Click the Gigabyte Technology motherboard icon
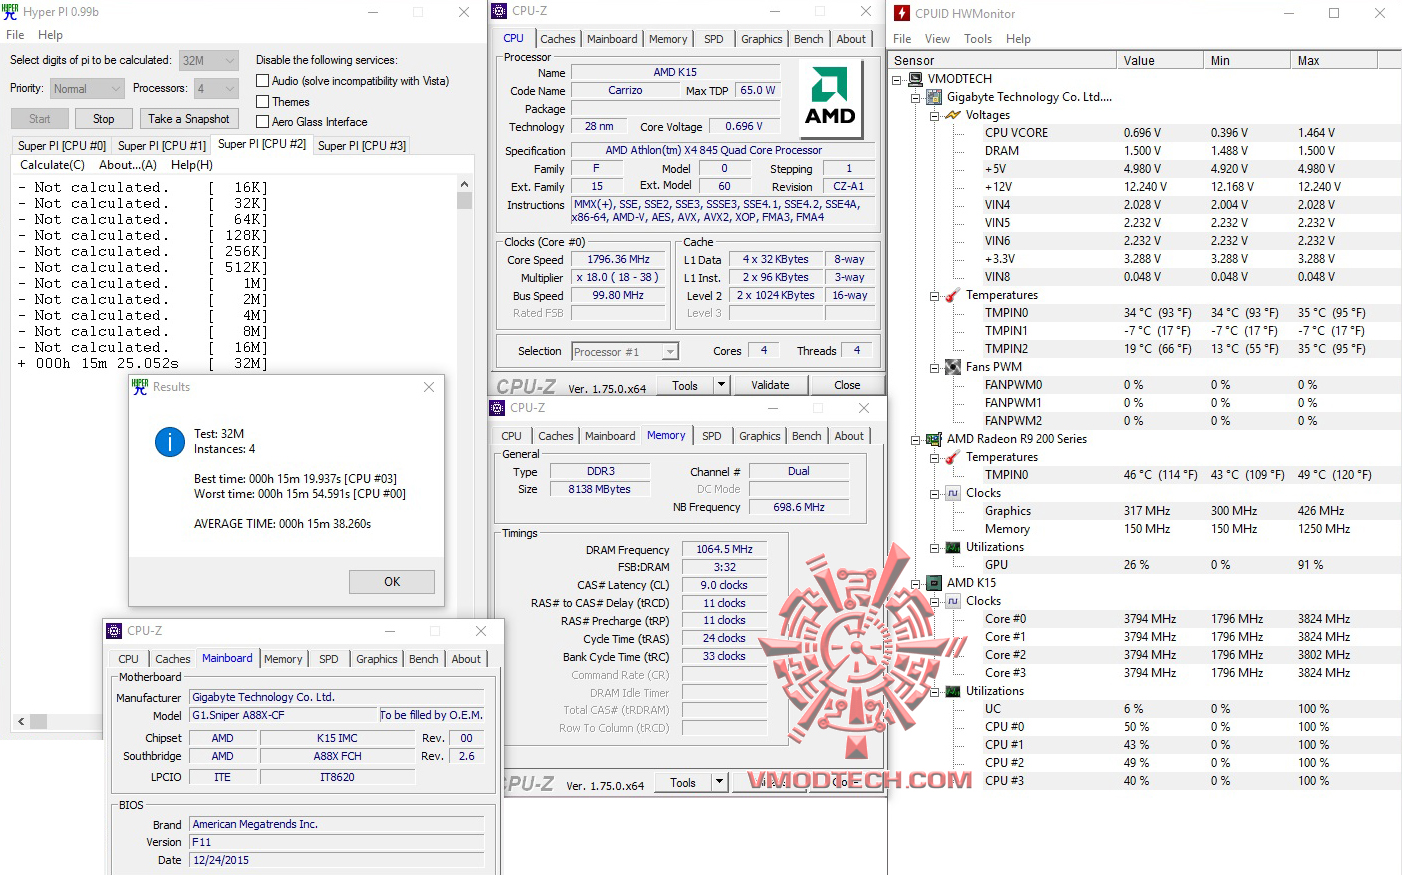1402x875 pixels. (934, 97)
